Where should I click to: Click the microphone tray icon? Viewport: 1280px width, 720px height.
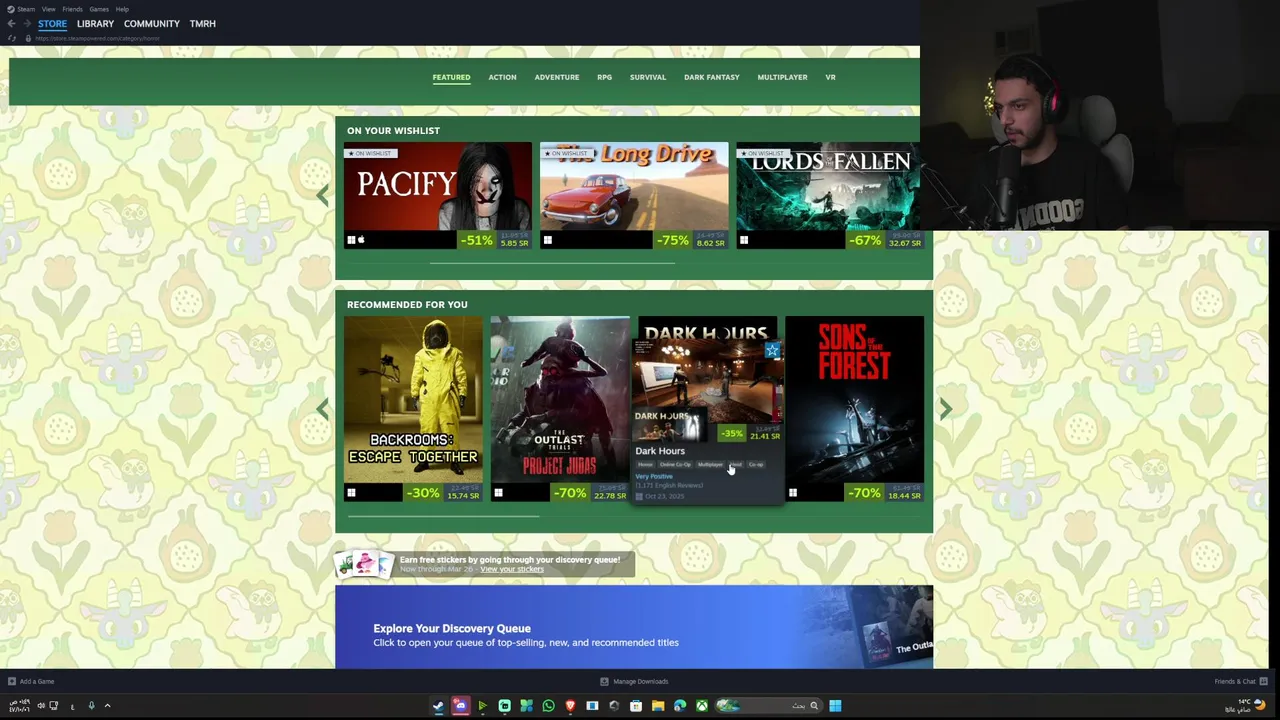pyautogui.click(x=92, y=706)
